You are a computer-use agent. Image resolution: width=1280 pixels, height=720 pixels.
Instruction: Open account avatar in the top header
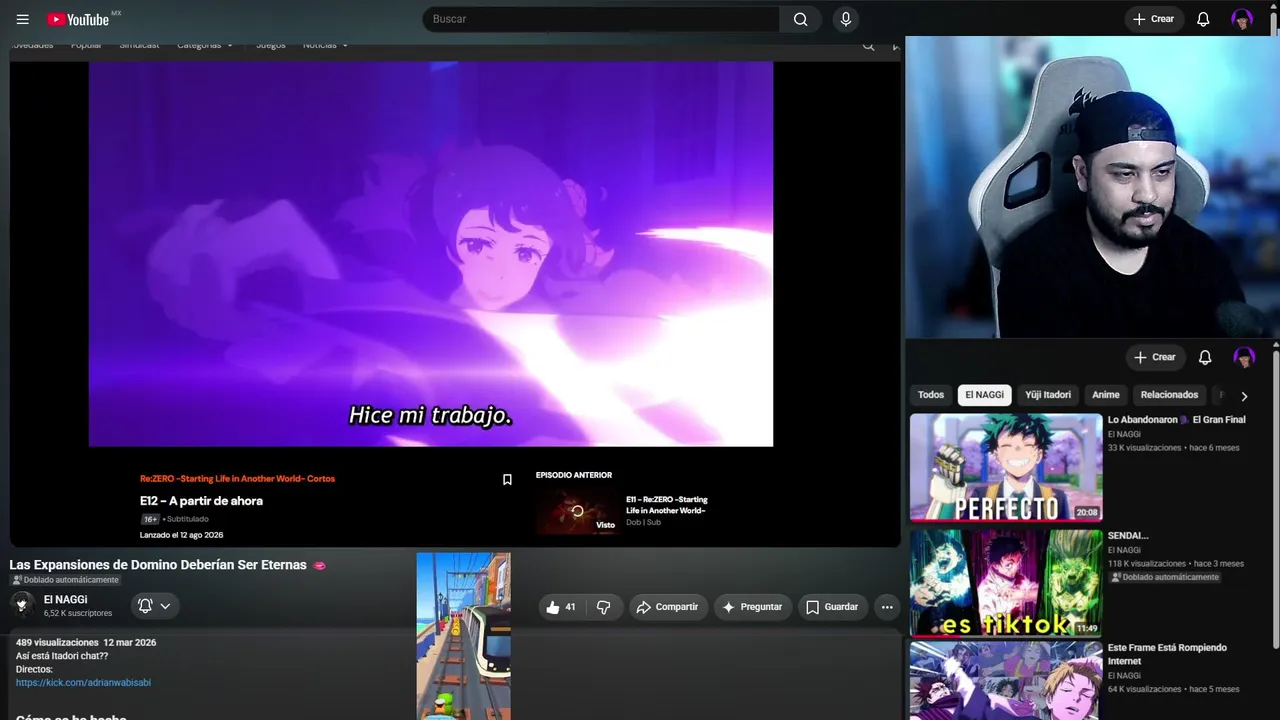pyautogui.click(x=1242, y=19)
